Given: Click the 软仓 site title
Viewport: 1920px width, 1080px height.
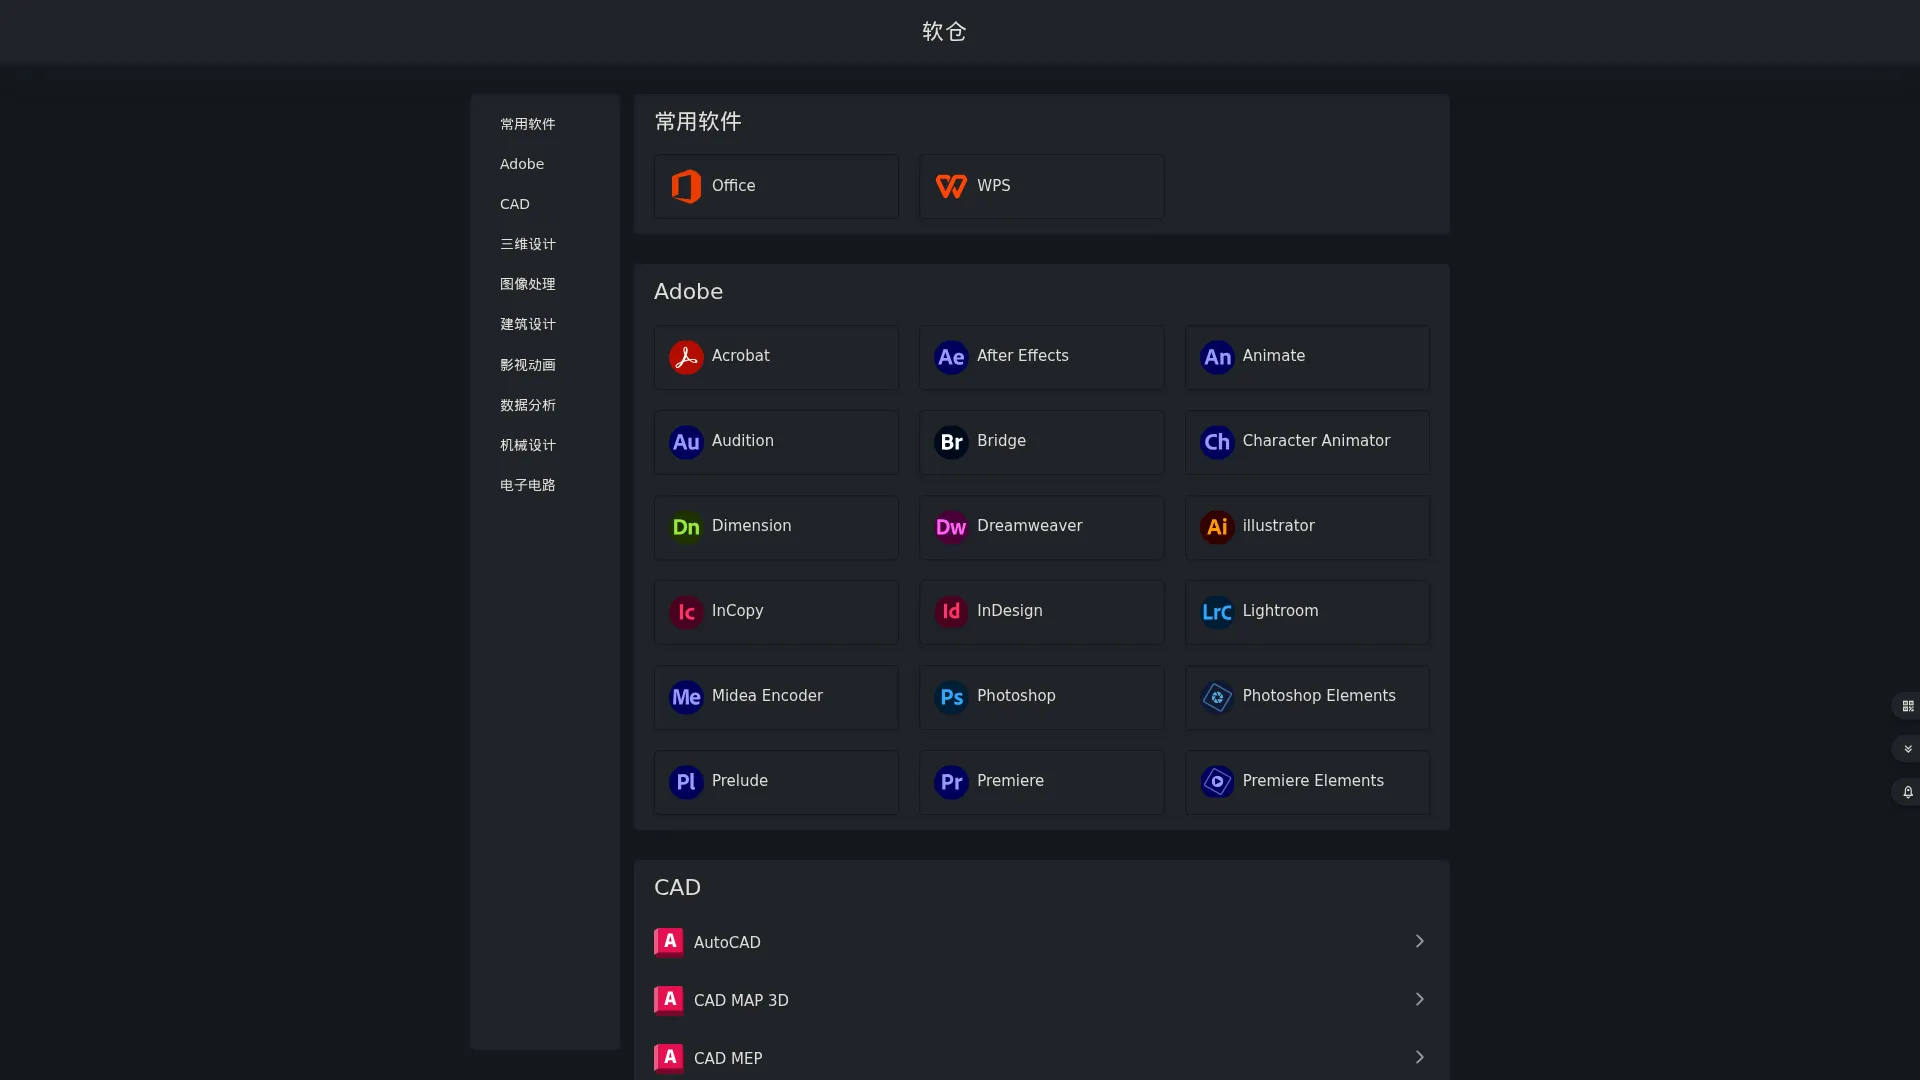Looking at the screenshot, I should [x=944, y=32].
